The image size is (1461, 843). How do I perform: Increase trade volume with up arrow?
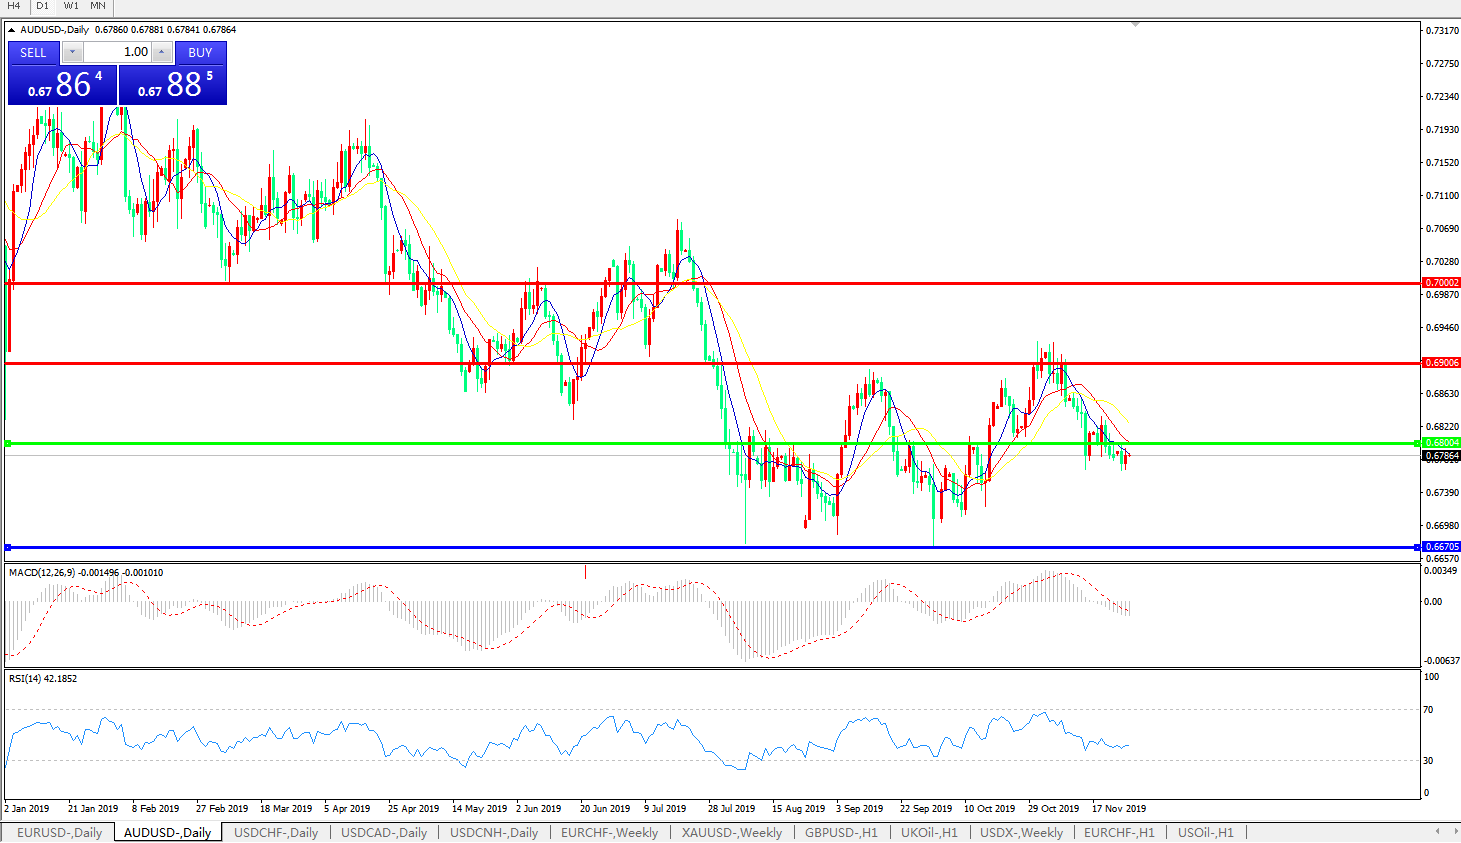pyautogui.click(x=162, y=52)
